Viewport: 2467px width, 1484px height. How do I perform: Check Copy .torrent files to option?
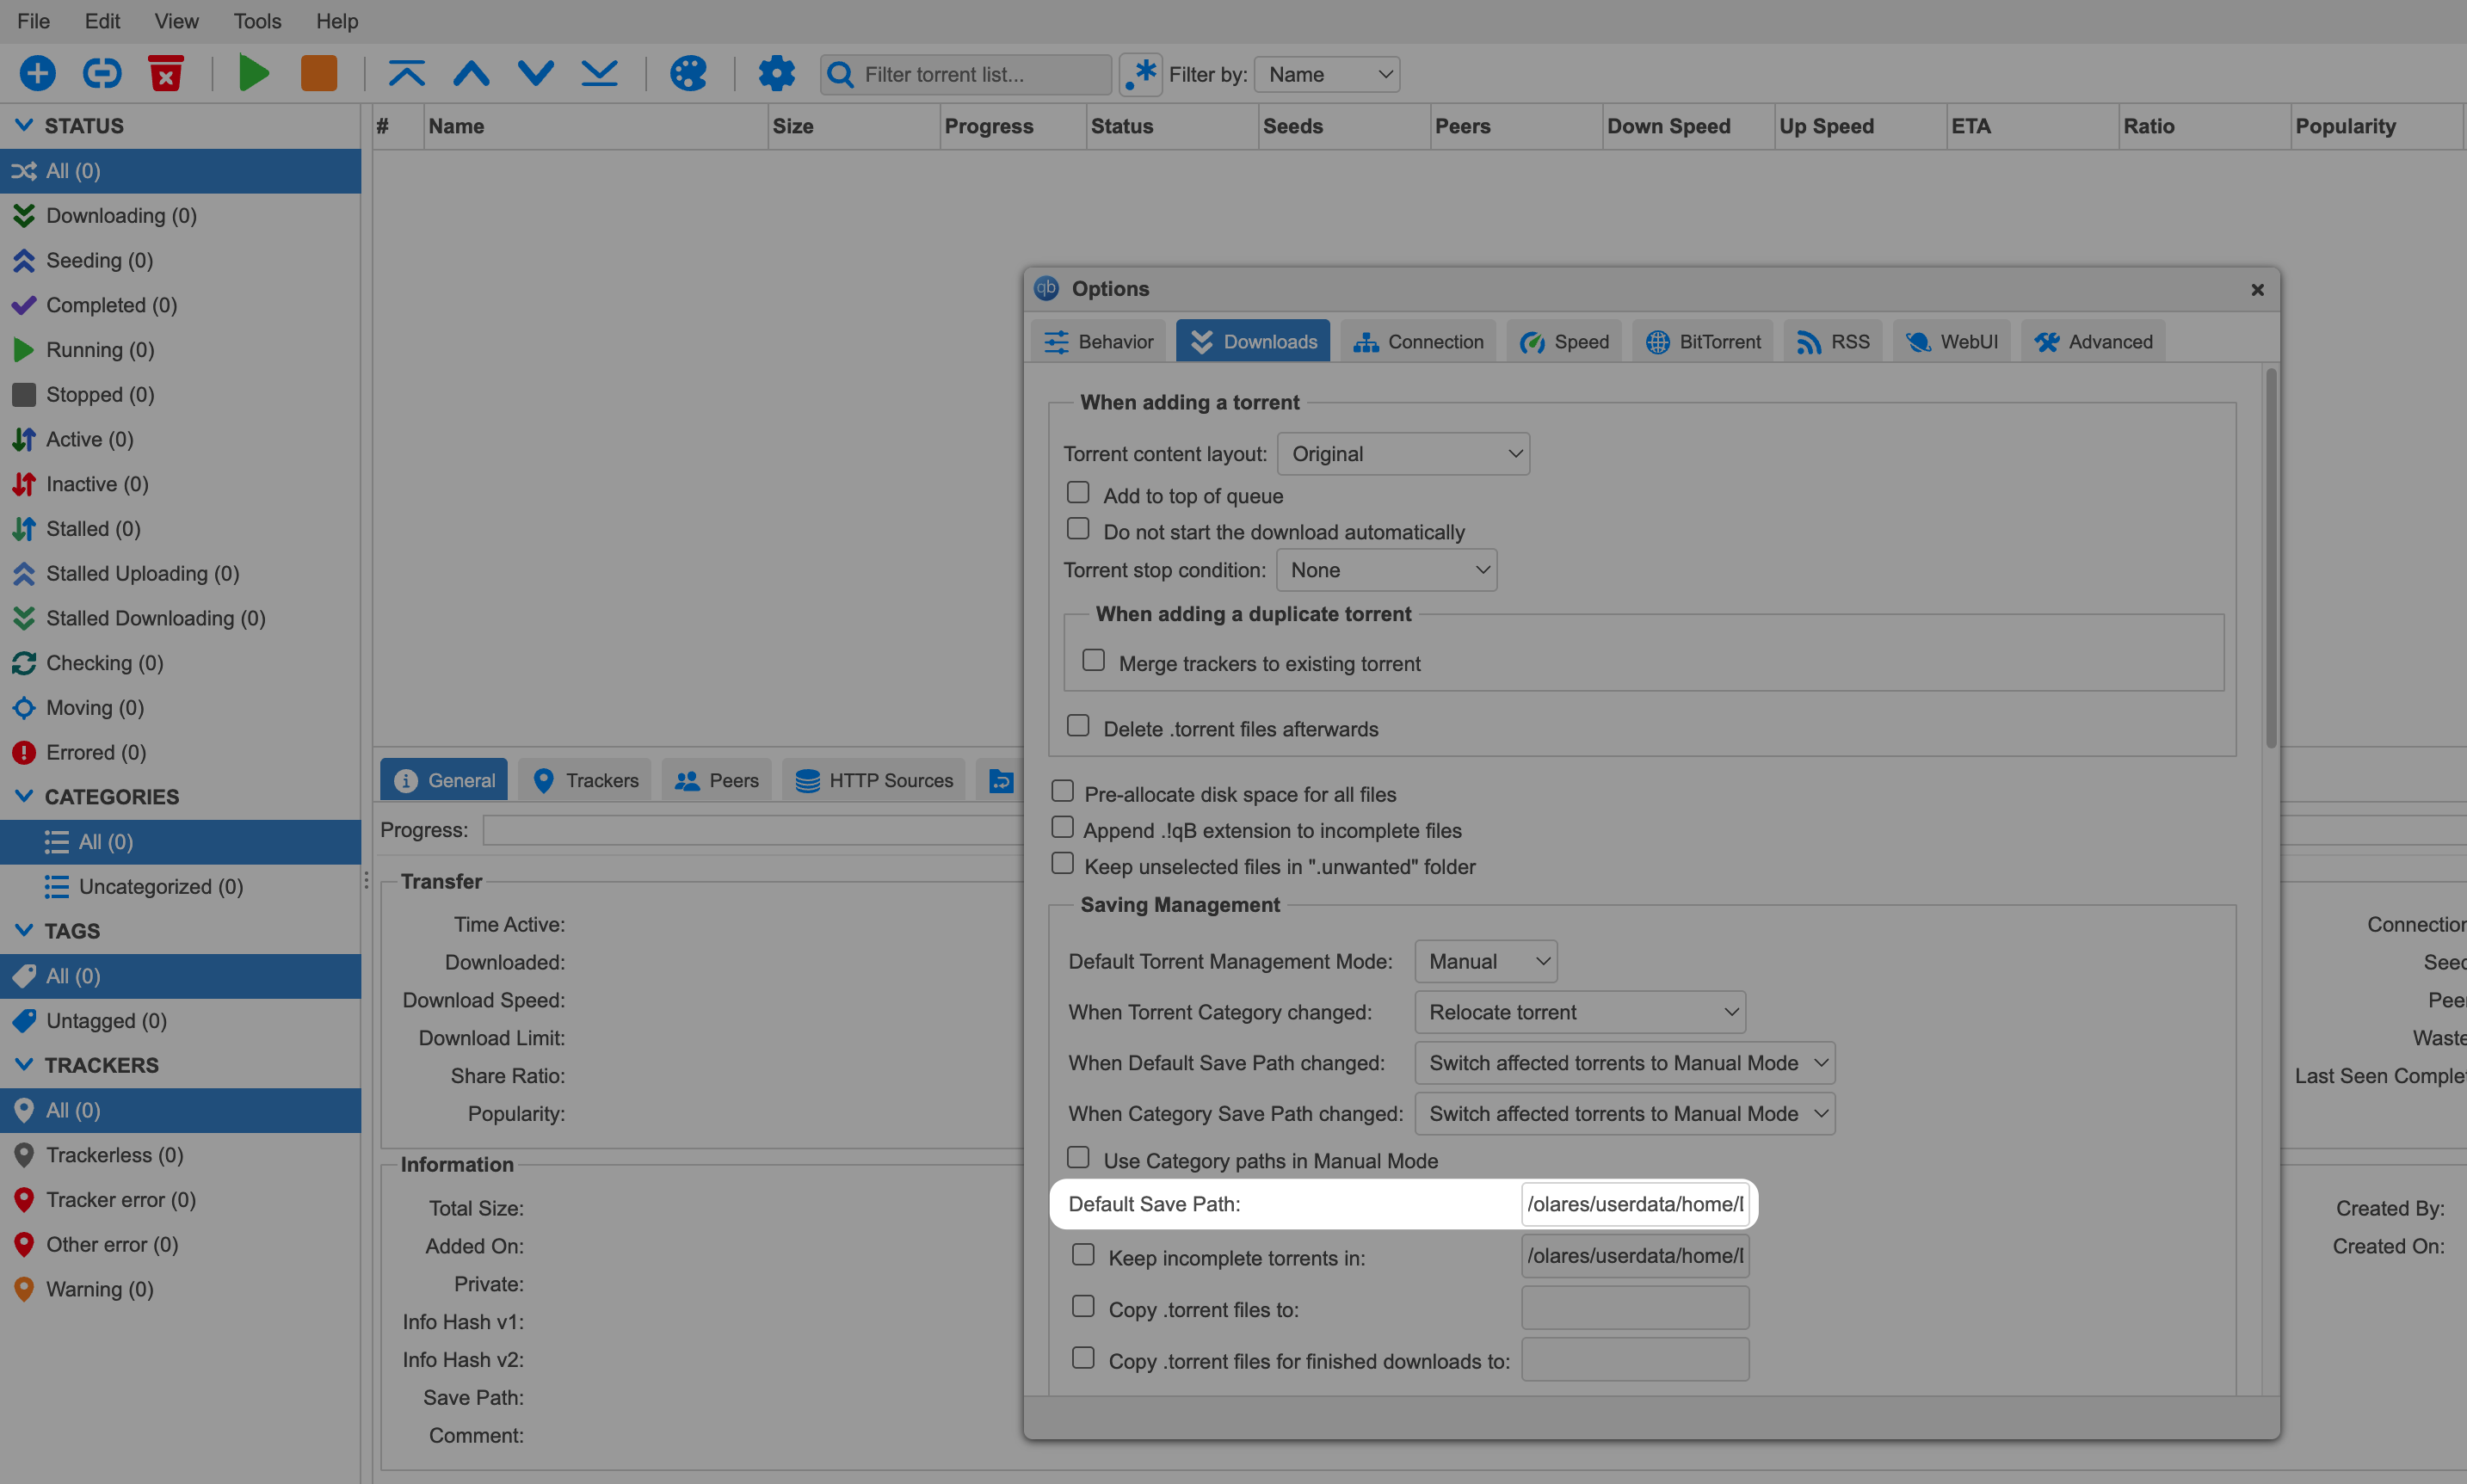(1084, 1307)
